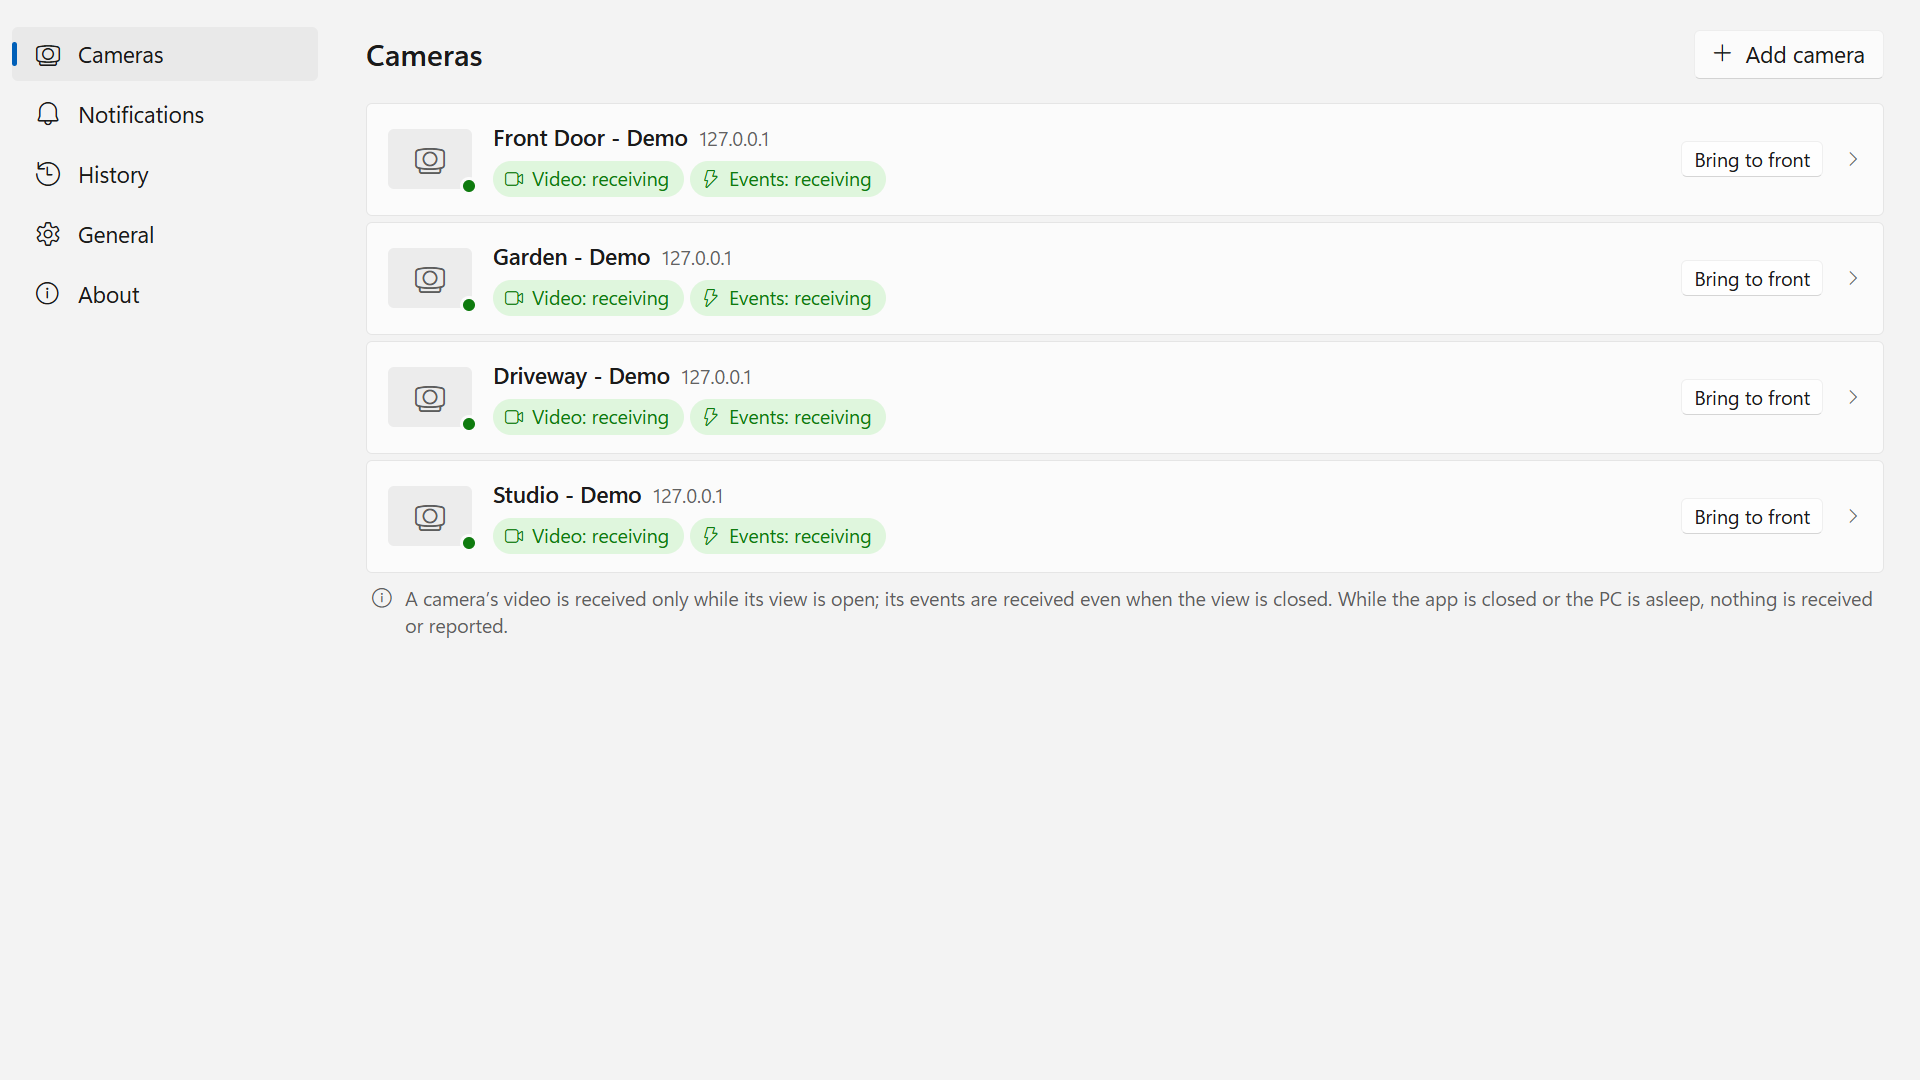Click the info icon beside About
1920x1080 pixels.
48,294
